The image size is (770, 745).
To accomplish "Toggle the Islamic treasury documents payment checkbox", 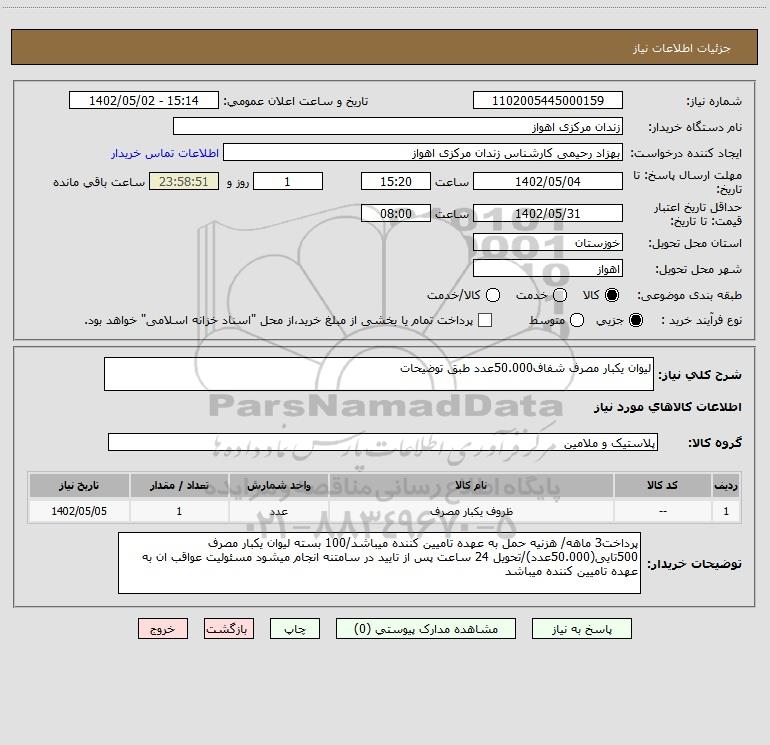I will [x=485, y=320].
